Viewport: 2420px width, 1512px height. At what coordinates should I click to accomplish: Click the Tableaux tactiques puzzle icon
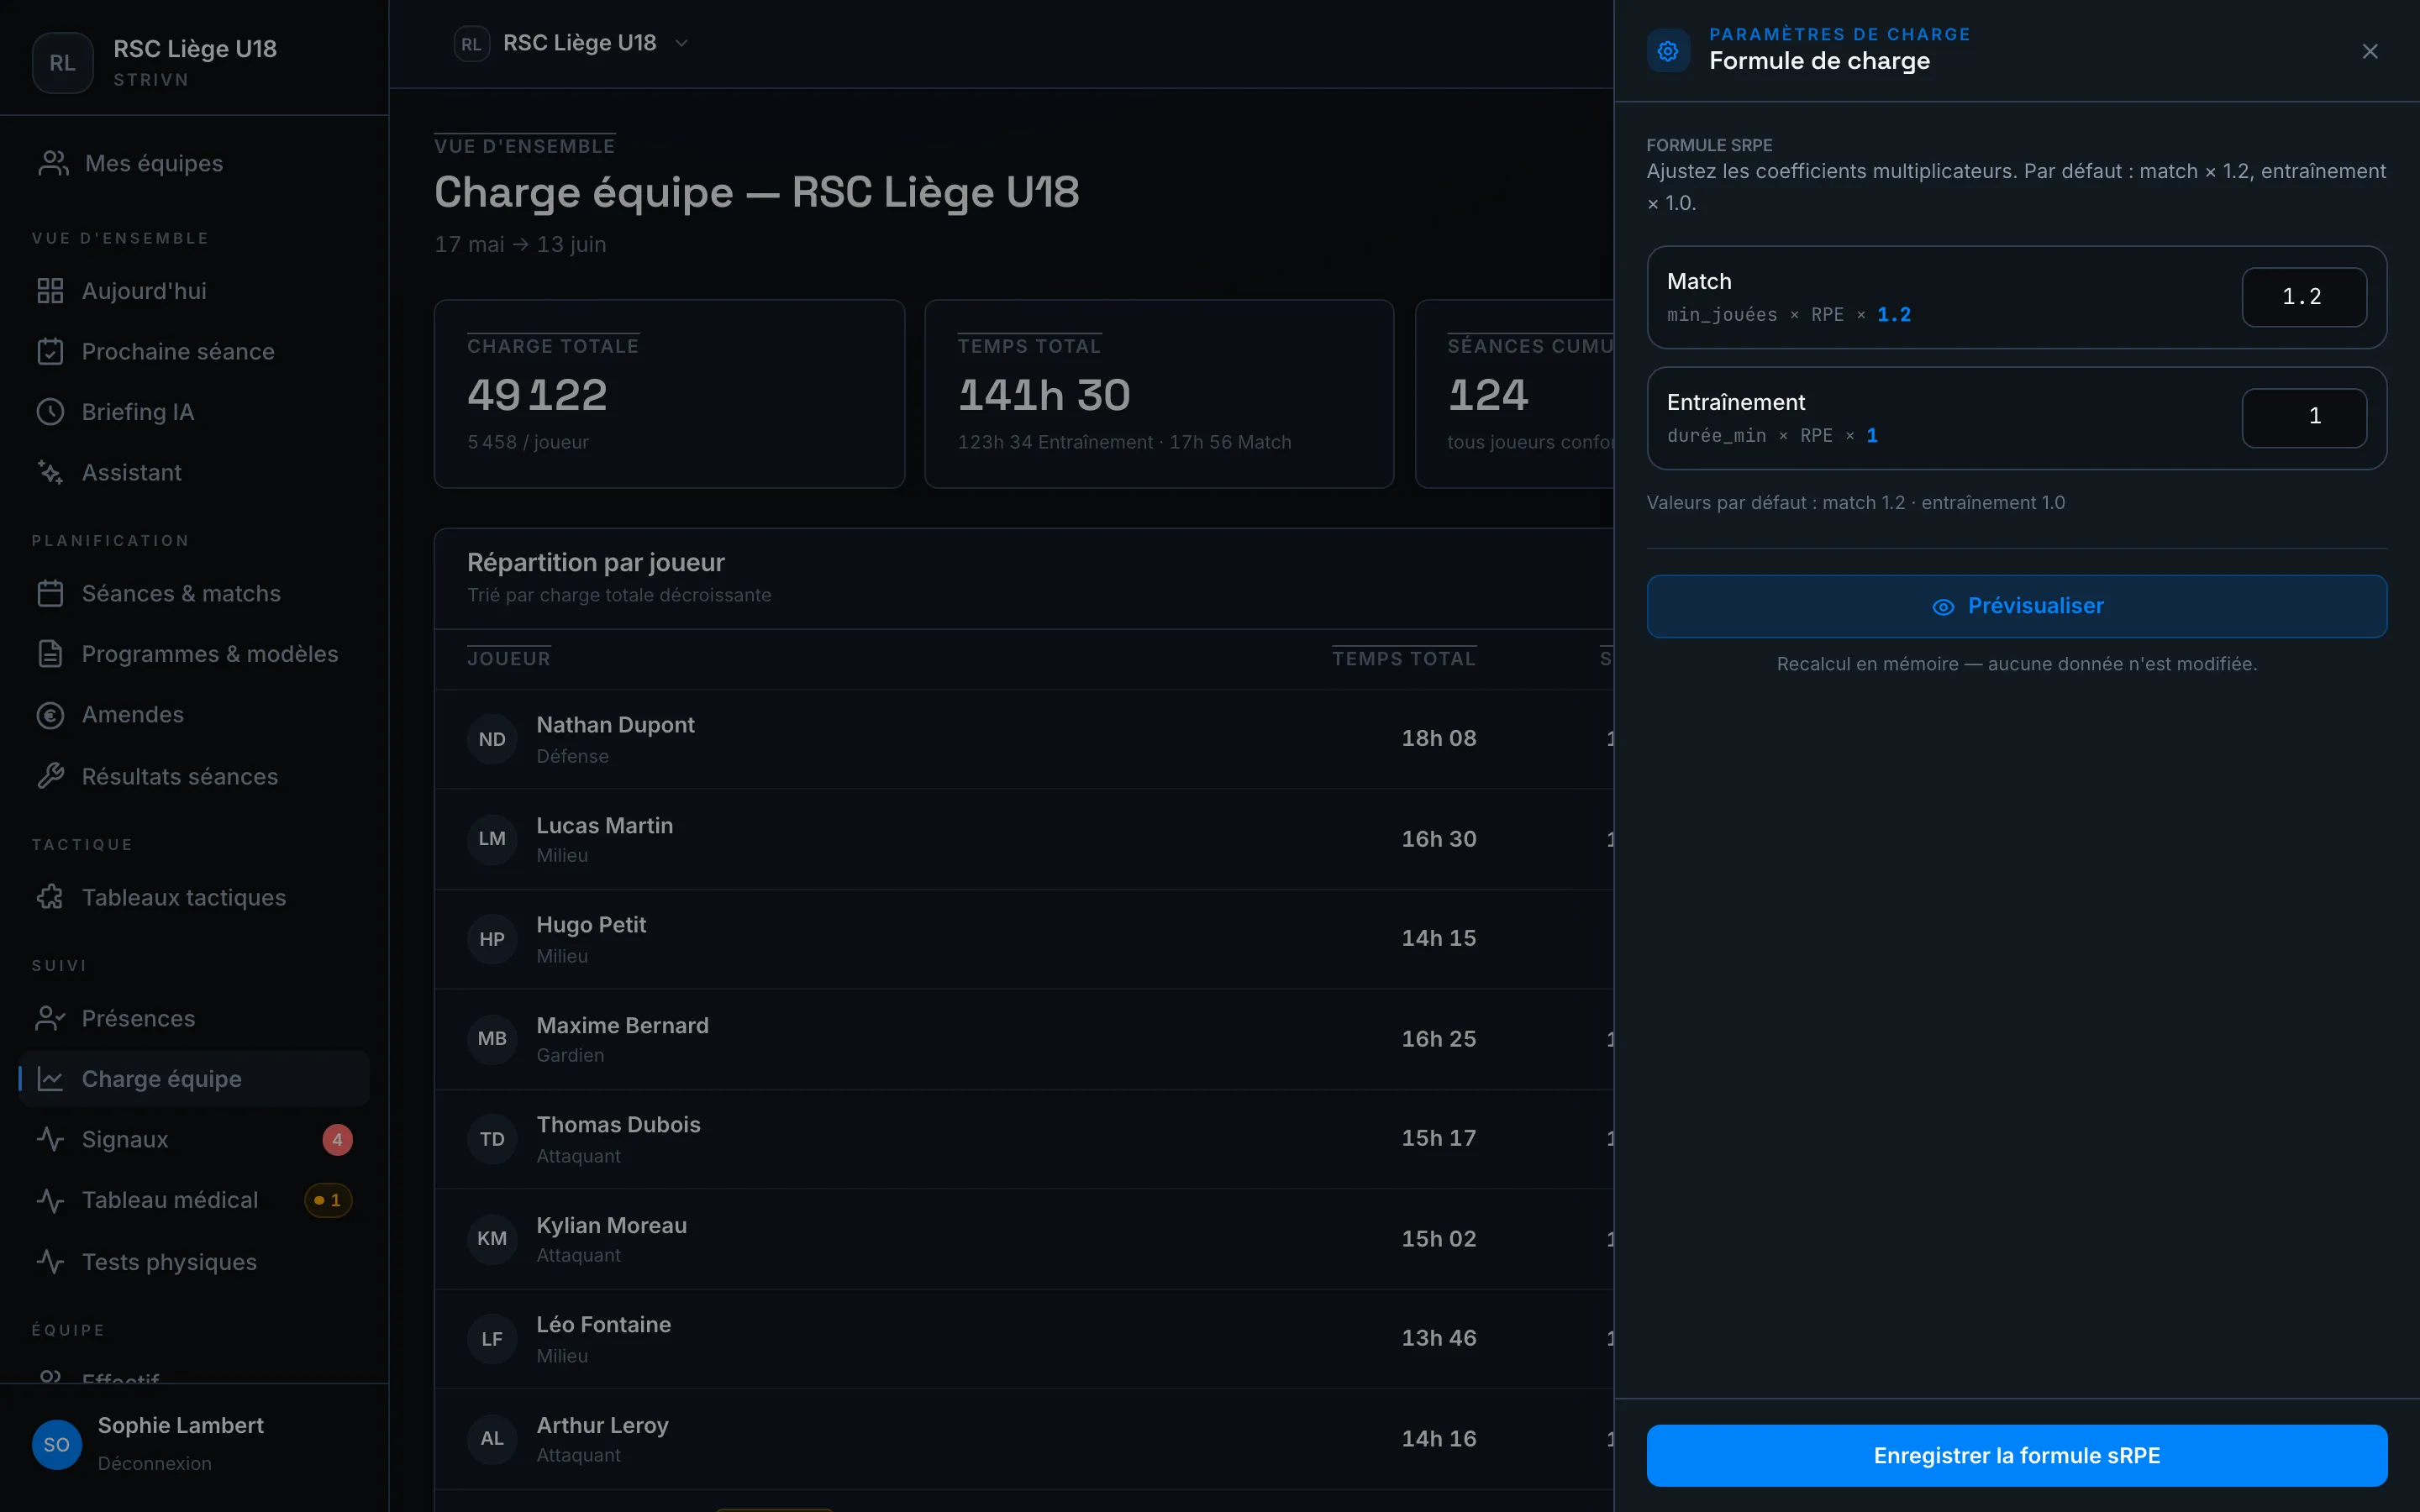(x=50, y=897)
